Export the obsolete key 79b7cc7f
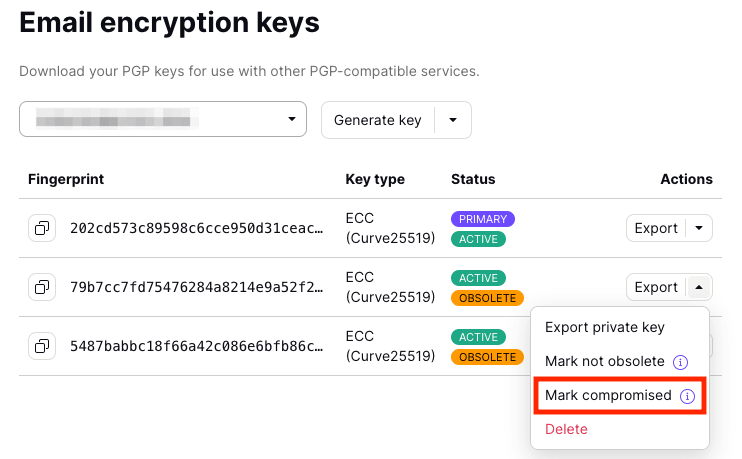The width and height of the screenshot is (742, 459). pos(656,287)
